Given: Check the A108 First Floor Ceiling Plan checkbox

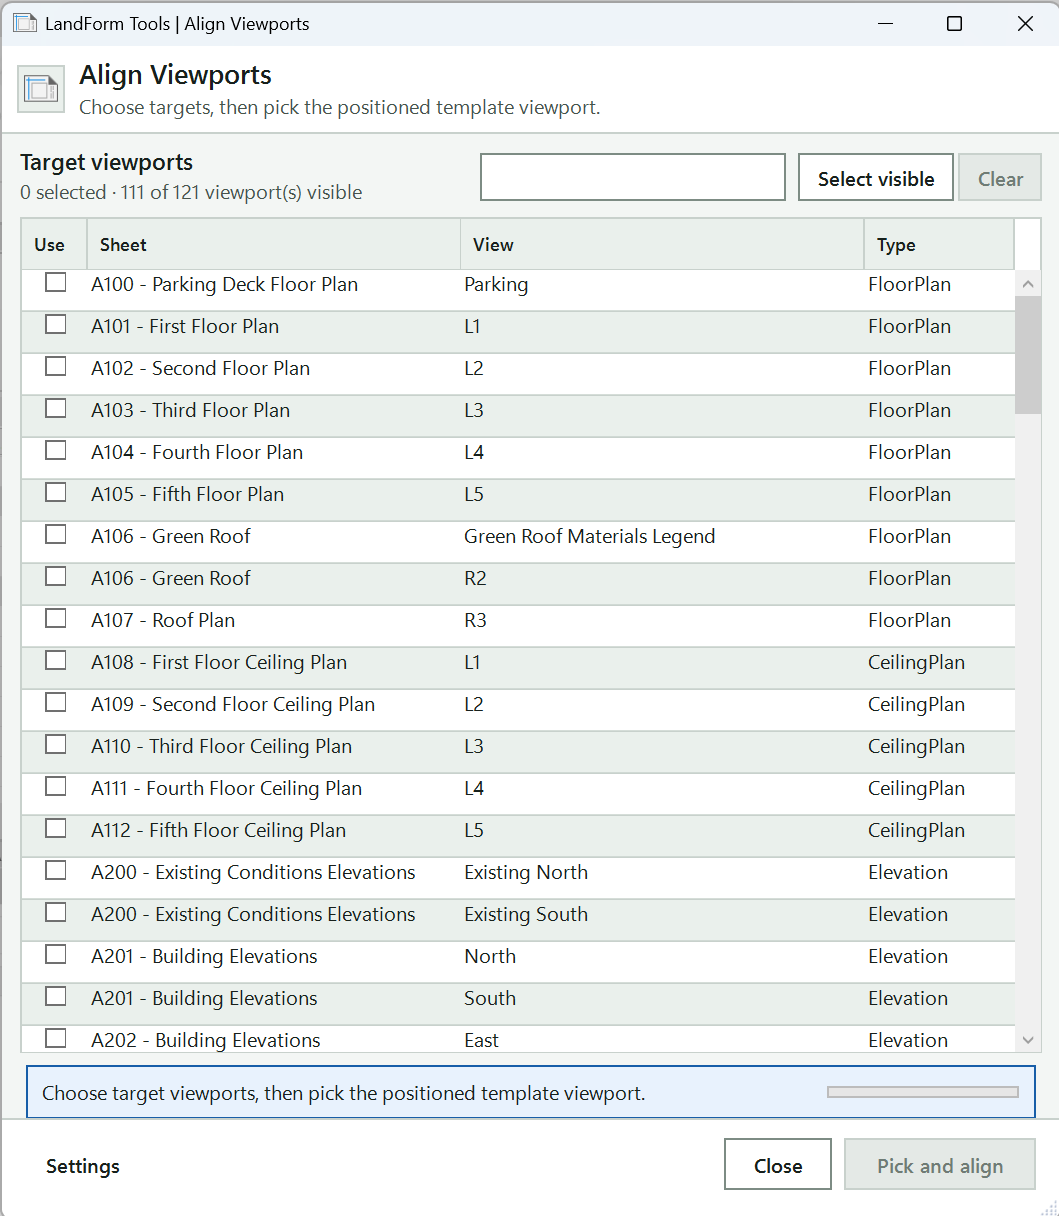Looking at the screenshot, I should pos(56,661).
